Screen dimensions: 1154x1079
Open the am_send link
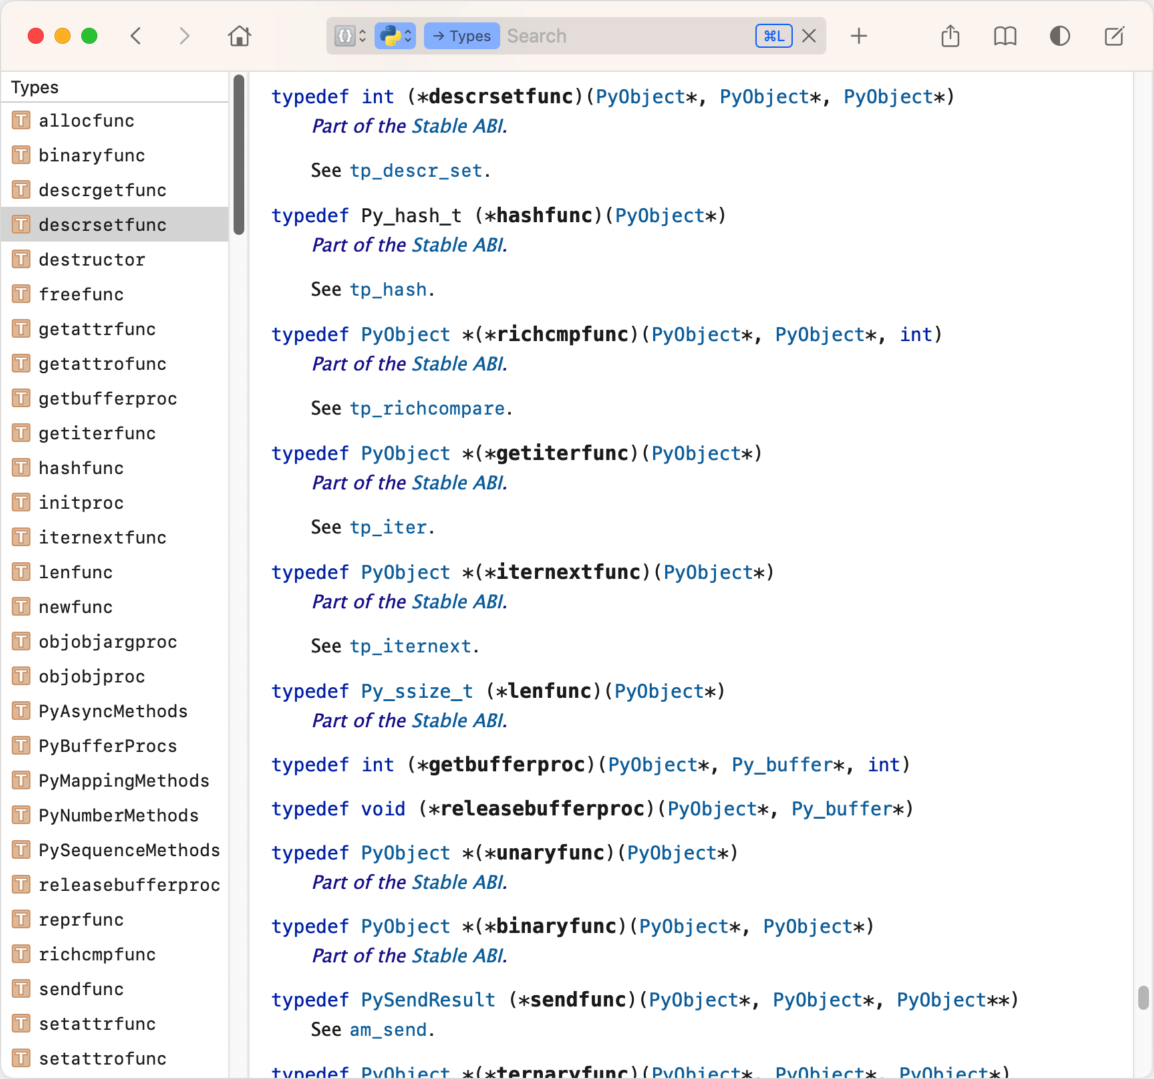click(x=388, y=1030)
